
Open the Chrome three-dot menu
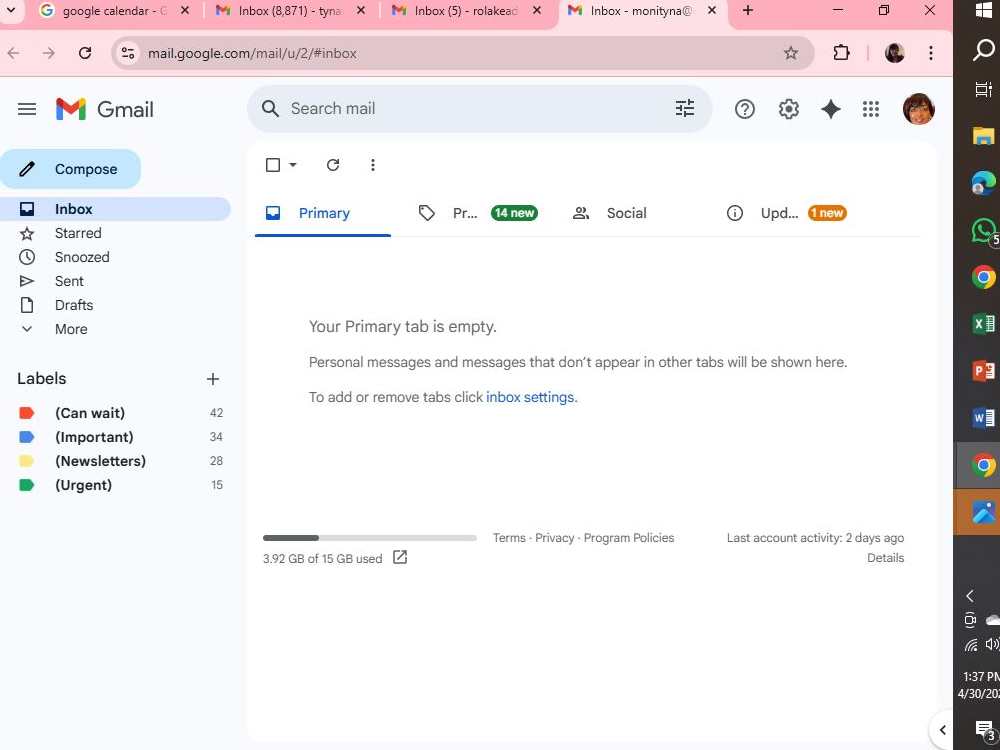(930, 54)
